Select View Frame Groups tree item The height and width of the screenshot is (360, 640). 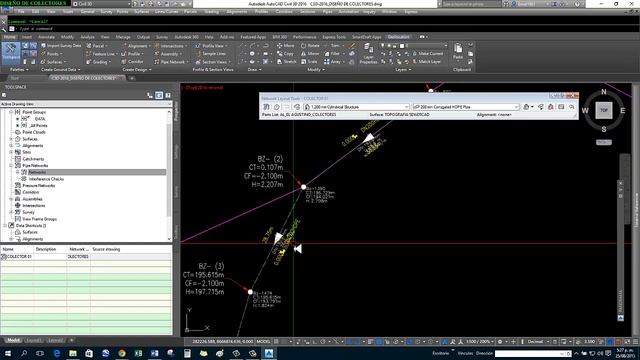point(39,219)
